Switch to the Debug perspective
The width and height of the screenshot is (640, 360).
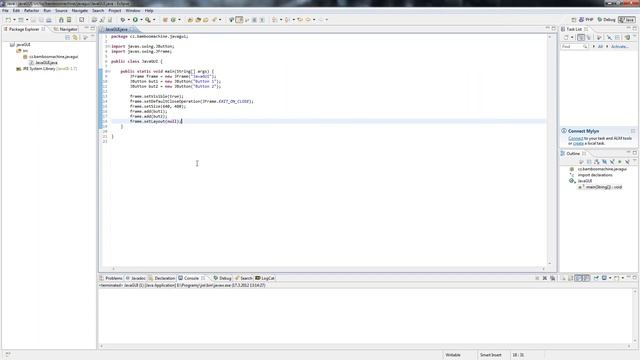[x=606, y=20]
